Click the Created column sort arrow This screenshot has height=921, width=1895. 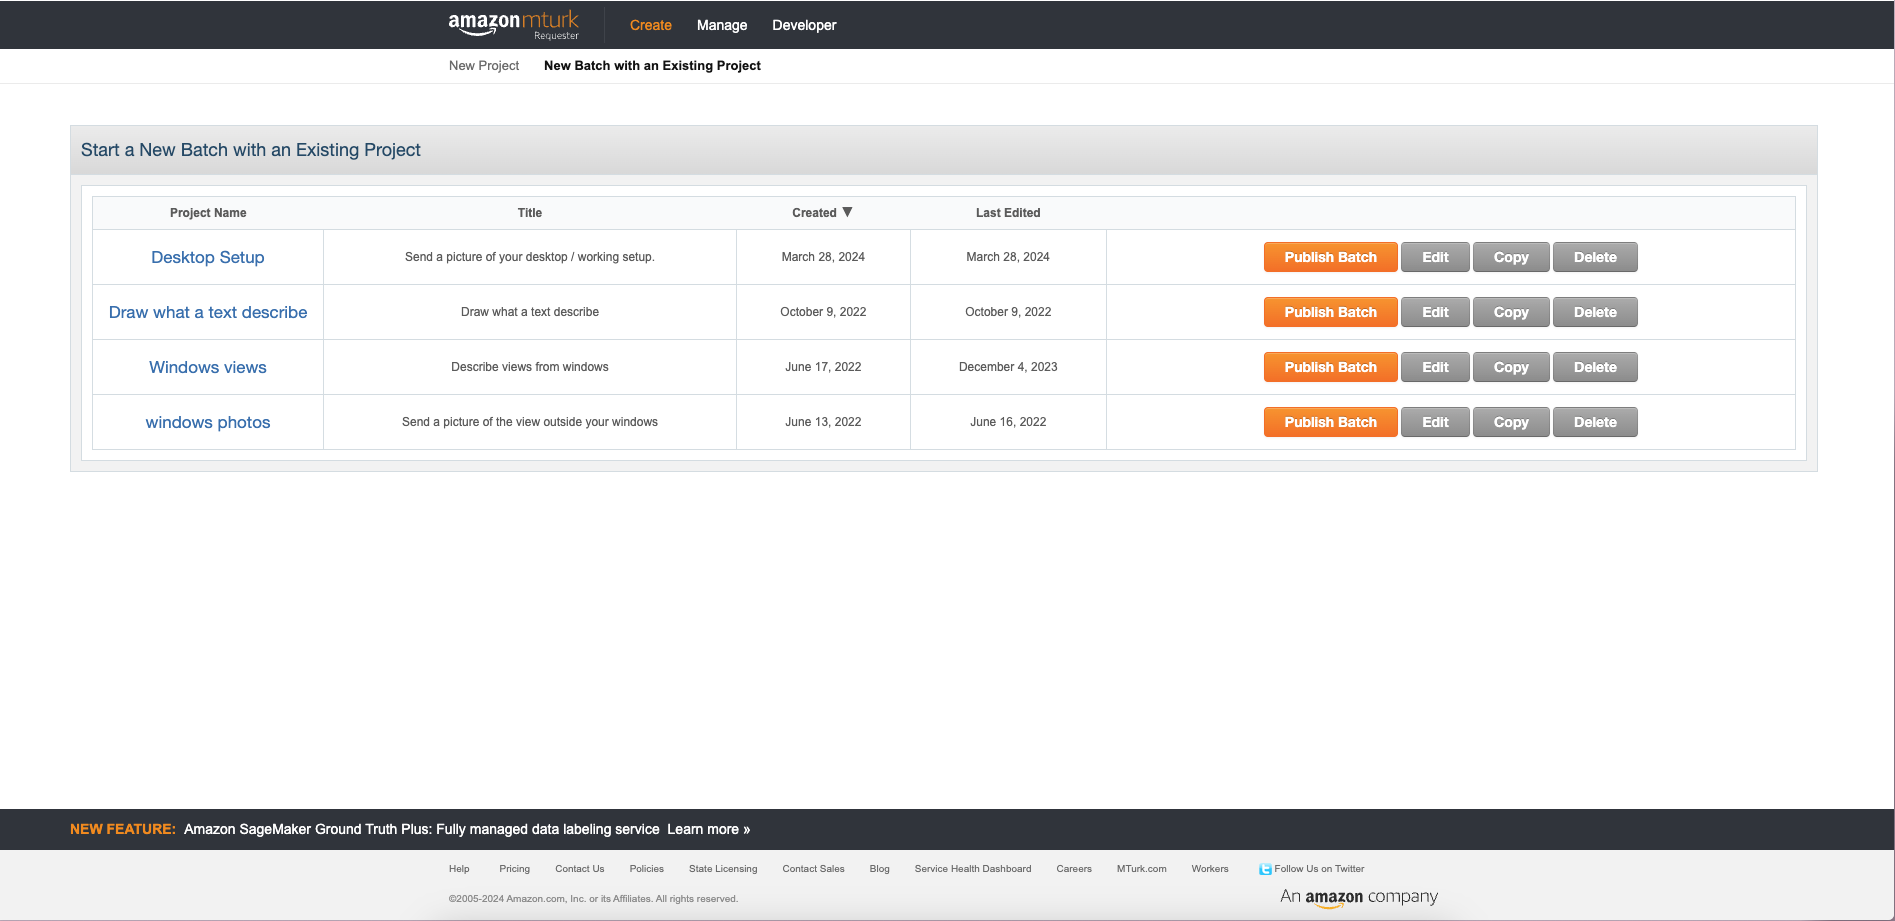tap(847, 211)
